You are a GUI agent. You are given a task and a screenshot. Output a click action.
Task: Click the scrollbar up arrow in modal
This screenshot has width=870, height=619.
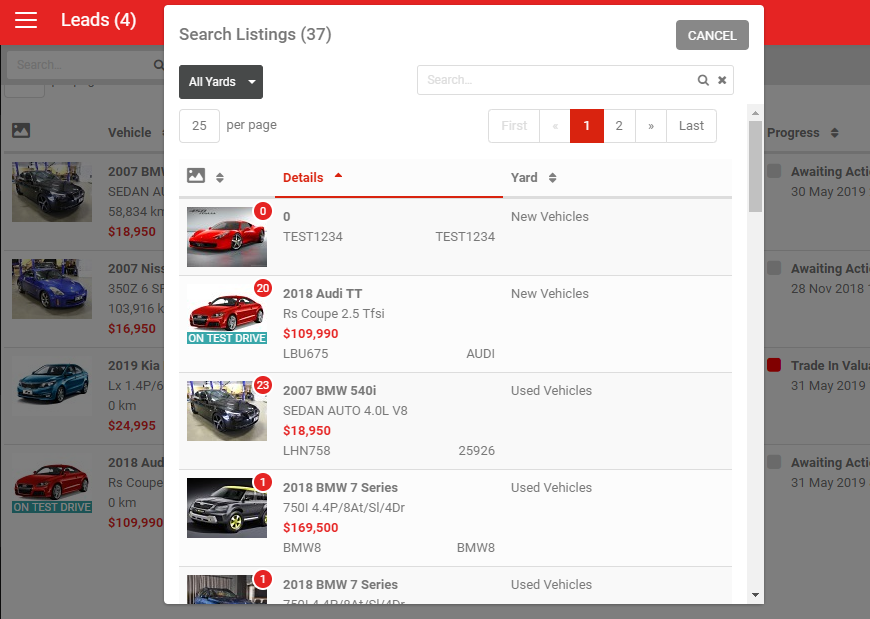(x=755, y=113)
